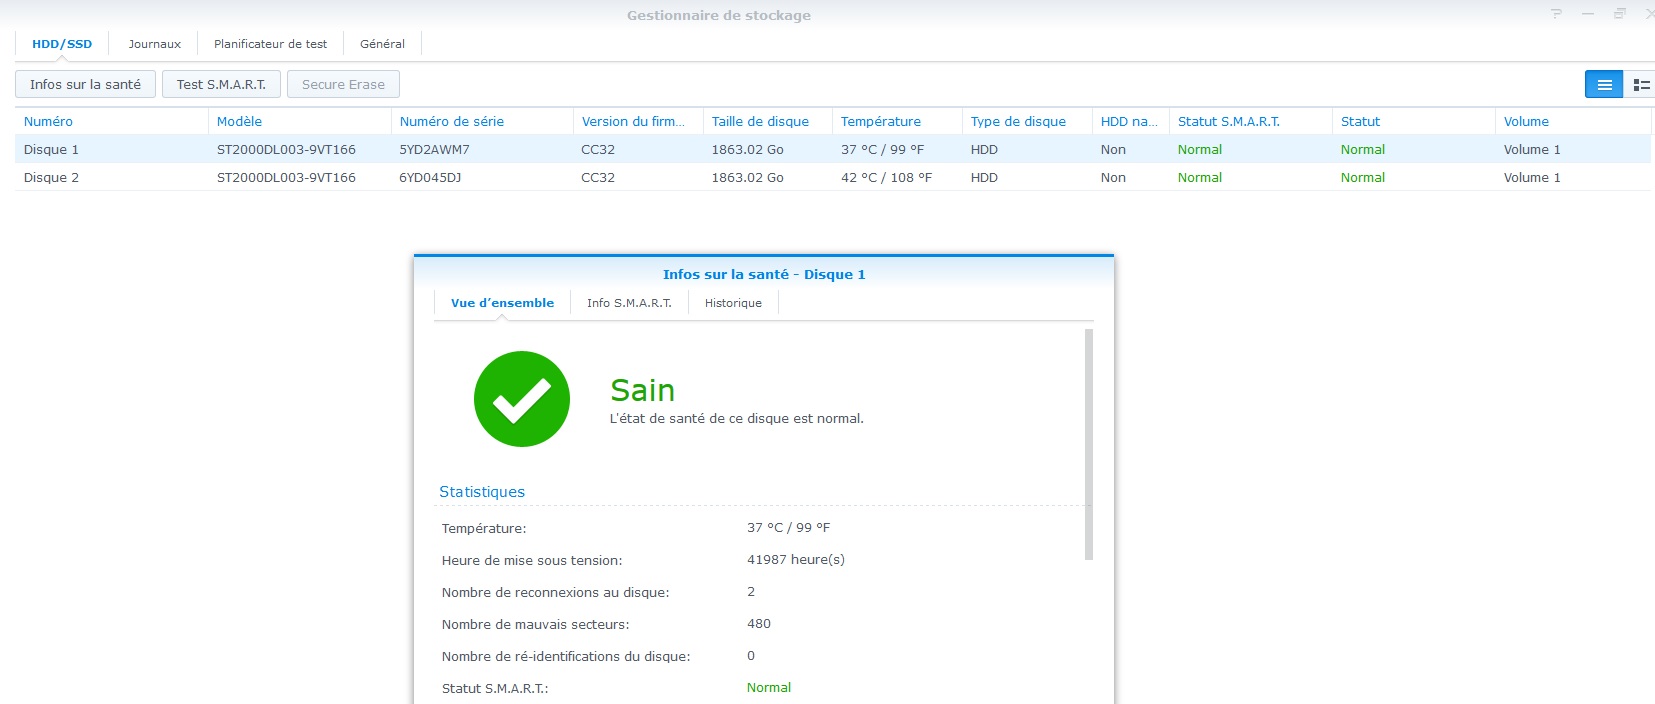The width and height of the screenshot is (1655, 704).
Task: Click serial number 5YD2AWM7
Action: (x=434, y=149)
